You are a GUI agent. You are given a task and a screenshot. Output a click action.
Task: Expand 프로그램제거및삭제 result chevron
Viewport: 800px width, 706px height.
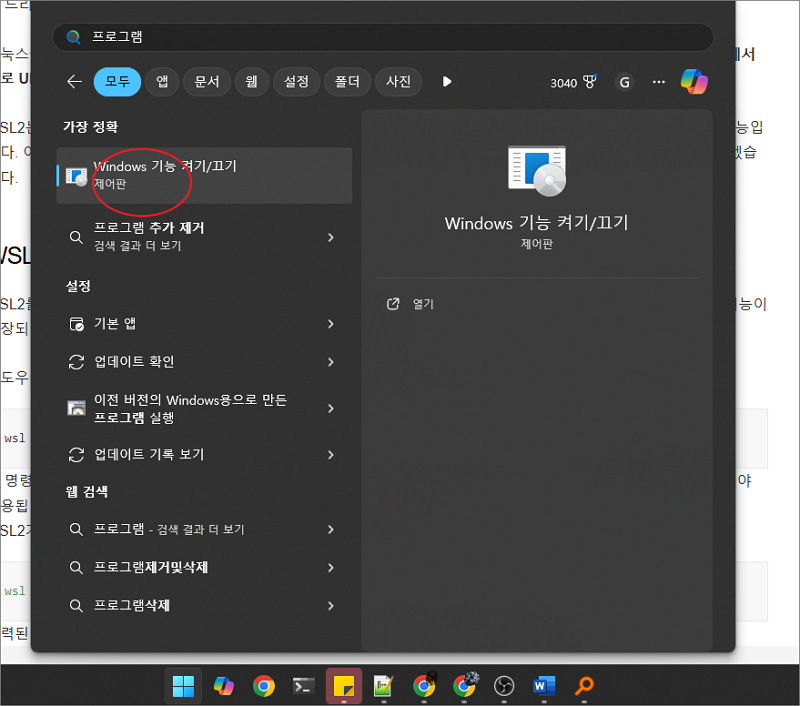pyautogui.click(x=331, y=568)
